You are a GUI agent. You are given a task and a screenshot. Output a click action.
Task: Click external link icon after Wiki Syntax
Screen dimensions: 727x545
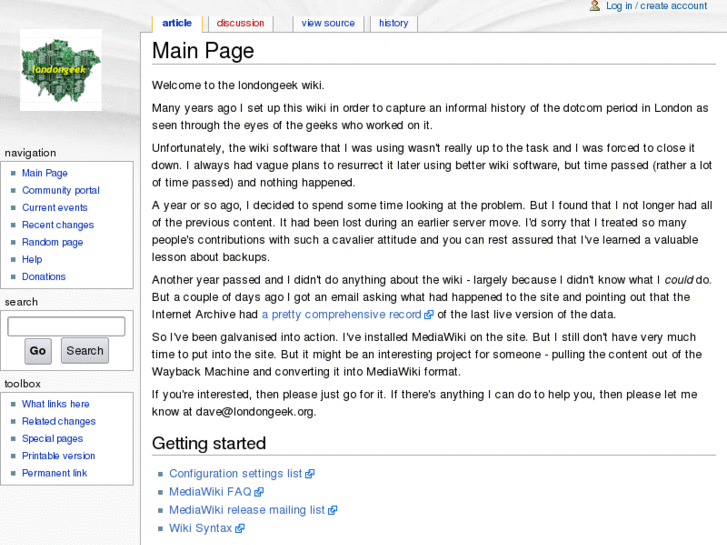pyautogui.click(x=240, y=528)
